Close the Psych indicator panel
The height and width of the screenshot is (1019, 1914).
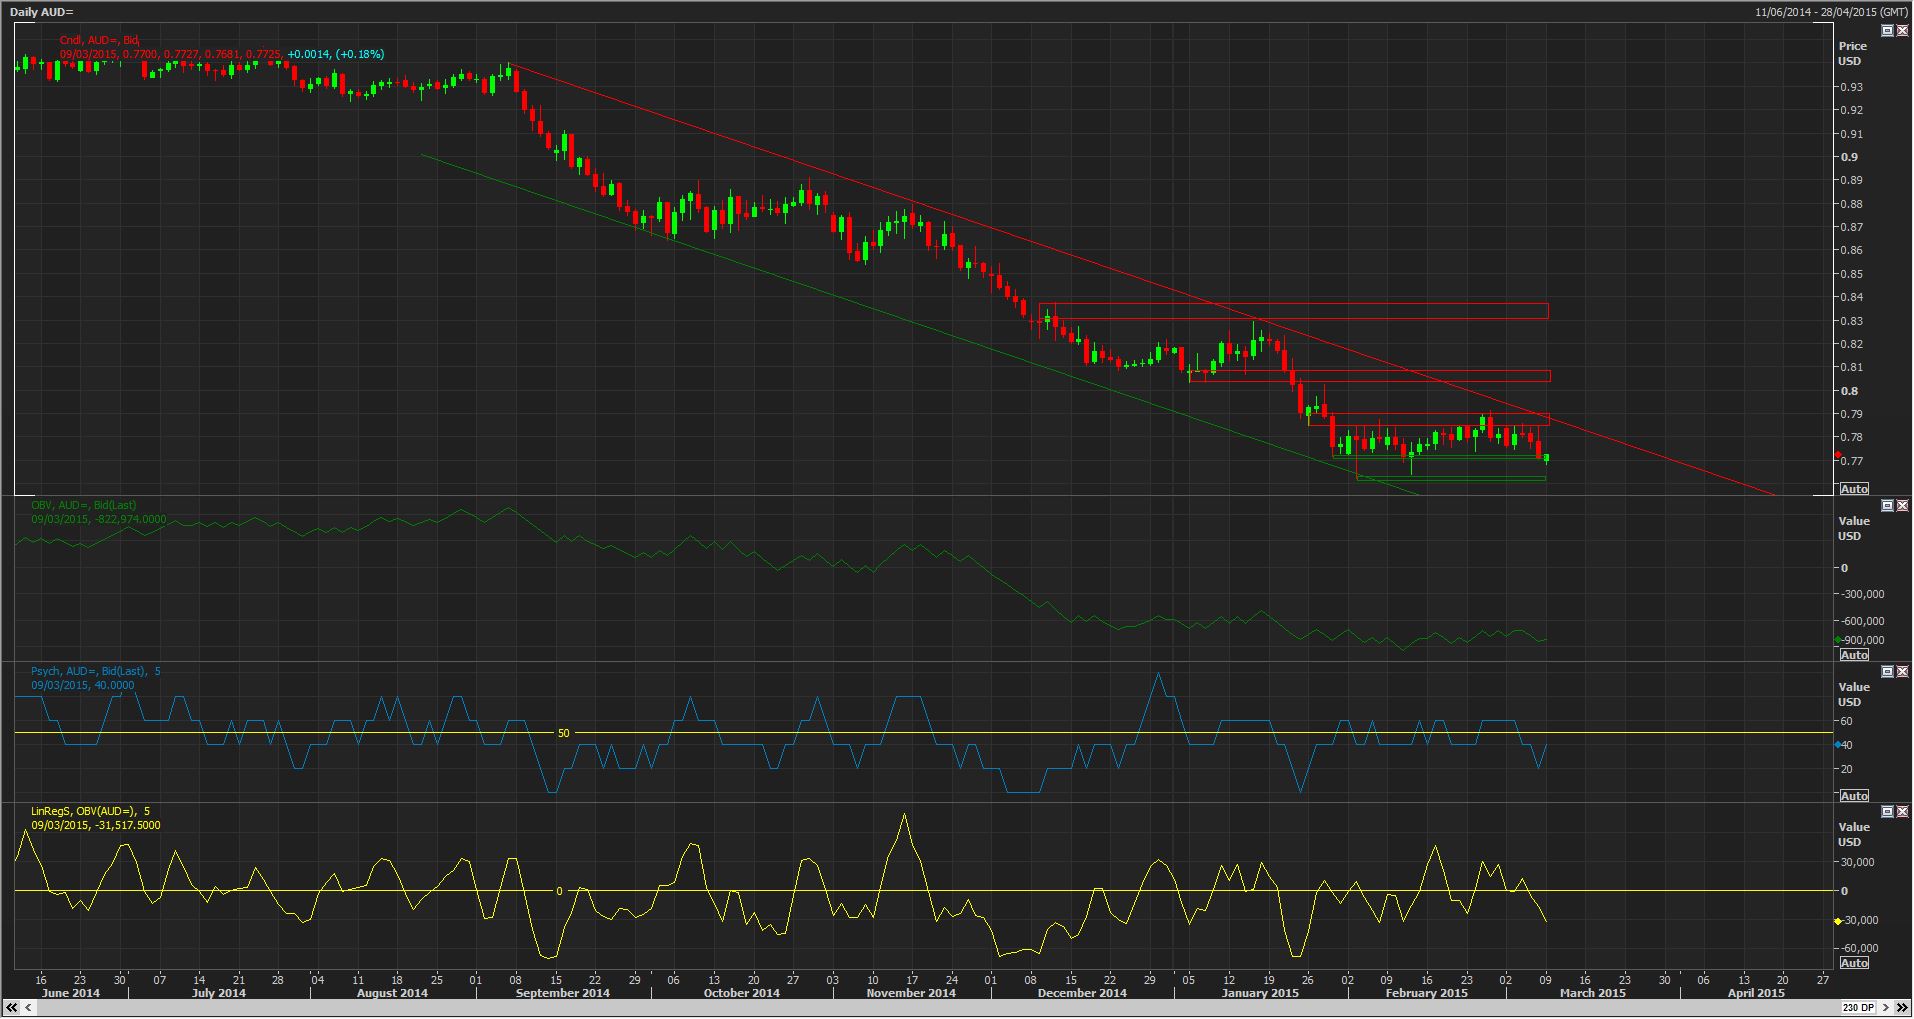pos(1902,672)
